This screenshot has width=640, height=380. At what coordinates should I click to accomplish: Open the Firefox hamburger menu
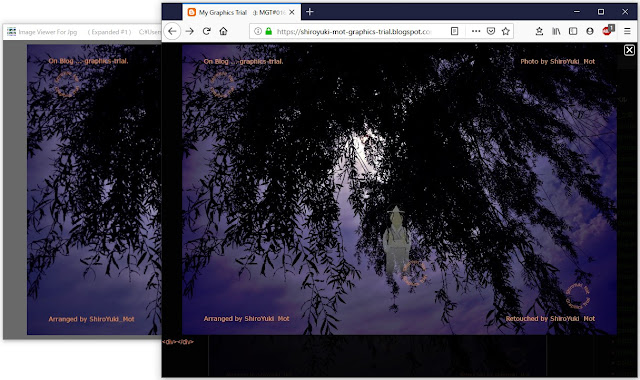point(627,31)
